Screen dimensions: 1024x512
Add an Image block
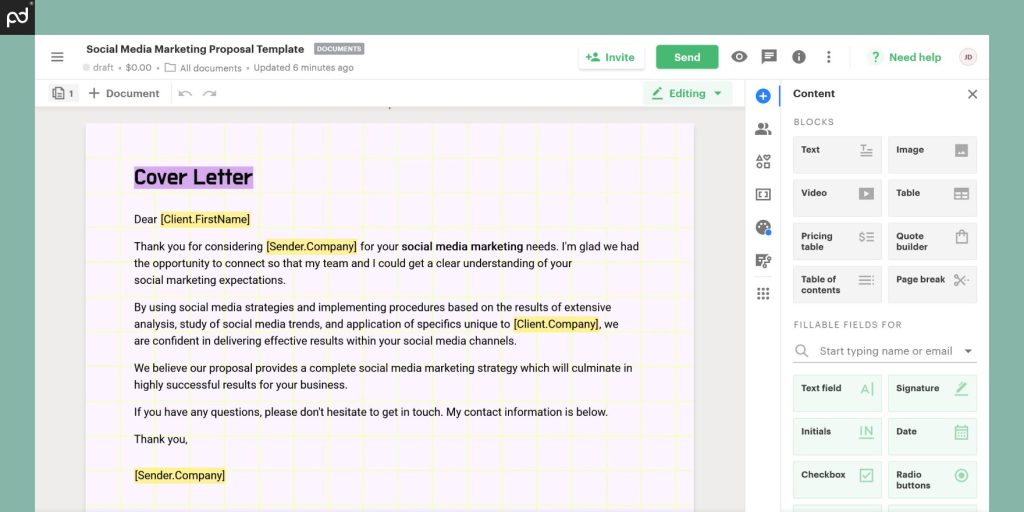932,155
